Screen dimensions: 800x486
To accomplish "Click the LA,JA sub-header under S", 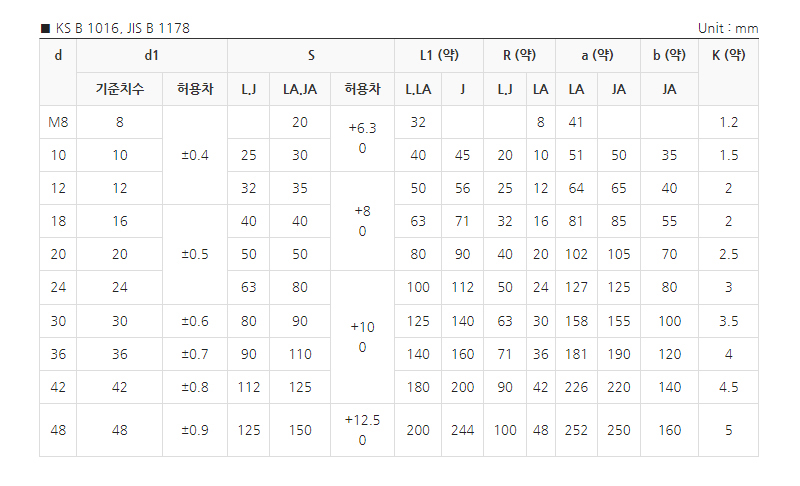I will pos(300,89).
